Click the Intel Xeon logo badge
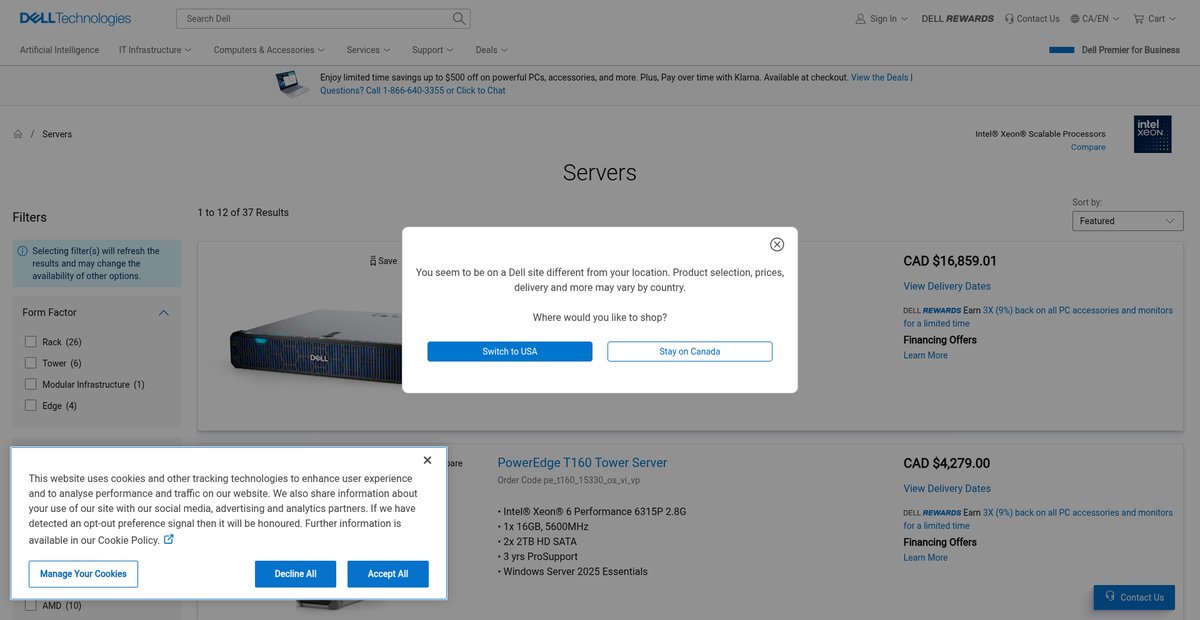 point(1152,135)
